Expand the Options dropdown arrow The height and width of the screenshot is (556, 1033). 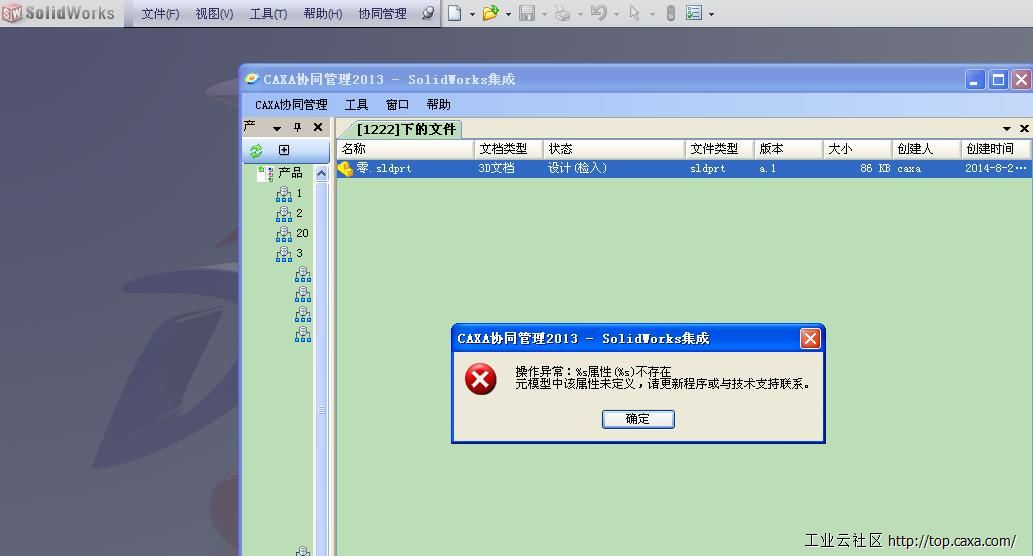coord(712,14)
